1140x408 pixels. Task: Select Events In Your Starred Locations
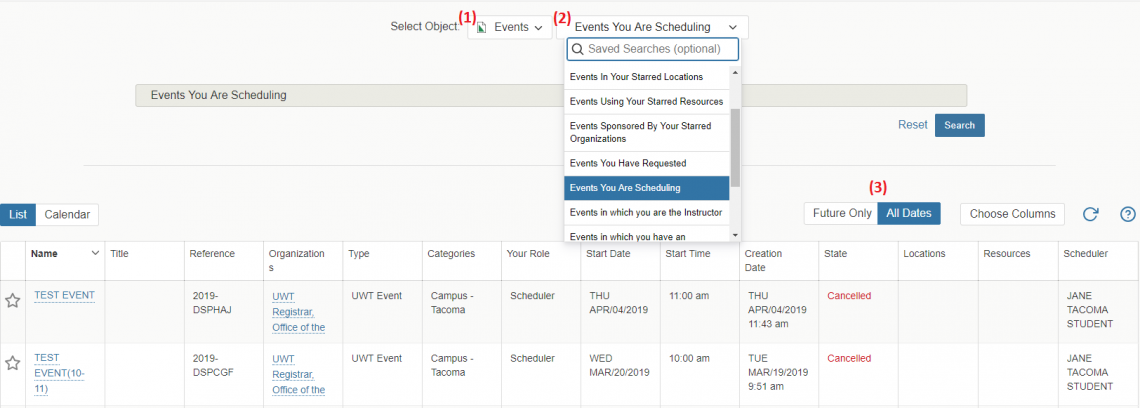(x=647, y=76)
